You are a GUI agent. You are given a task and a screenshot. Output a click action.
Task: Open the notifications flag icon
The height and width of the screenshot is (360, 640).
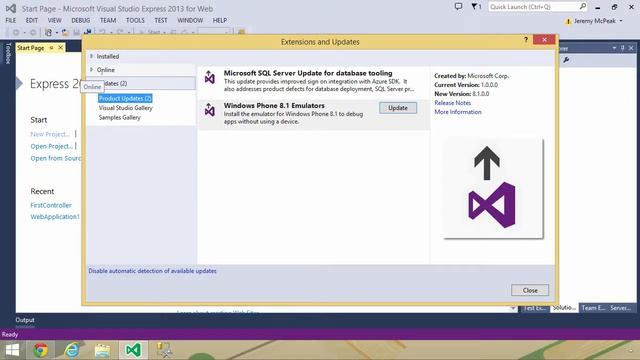click(476, 7)
